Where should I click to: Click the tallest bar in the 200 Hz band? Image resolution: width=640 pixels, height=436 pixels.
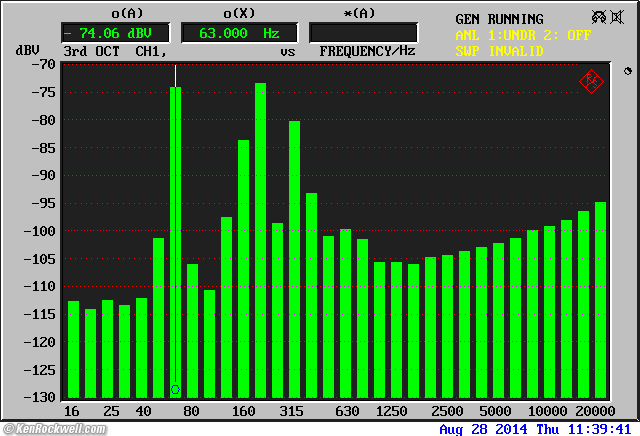point(260,240)
